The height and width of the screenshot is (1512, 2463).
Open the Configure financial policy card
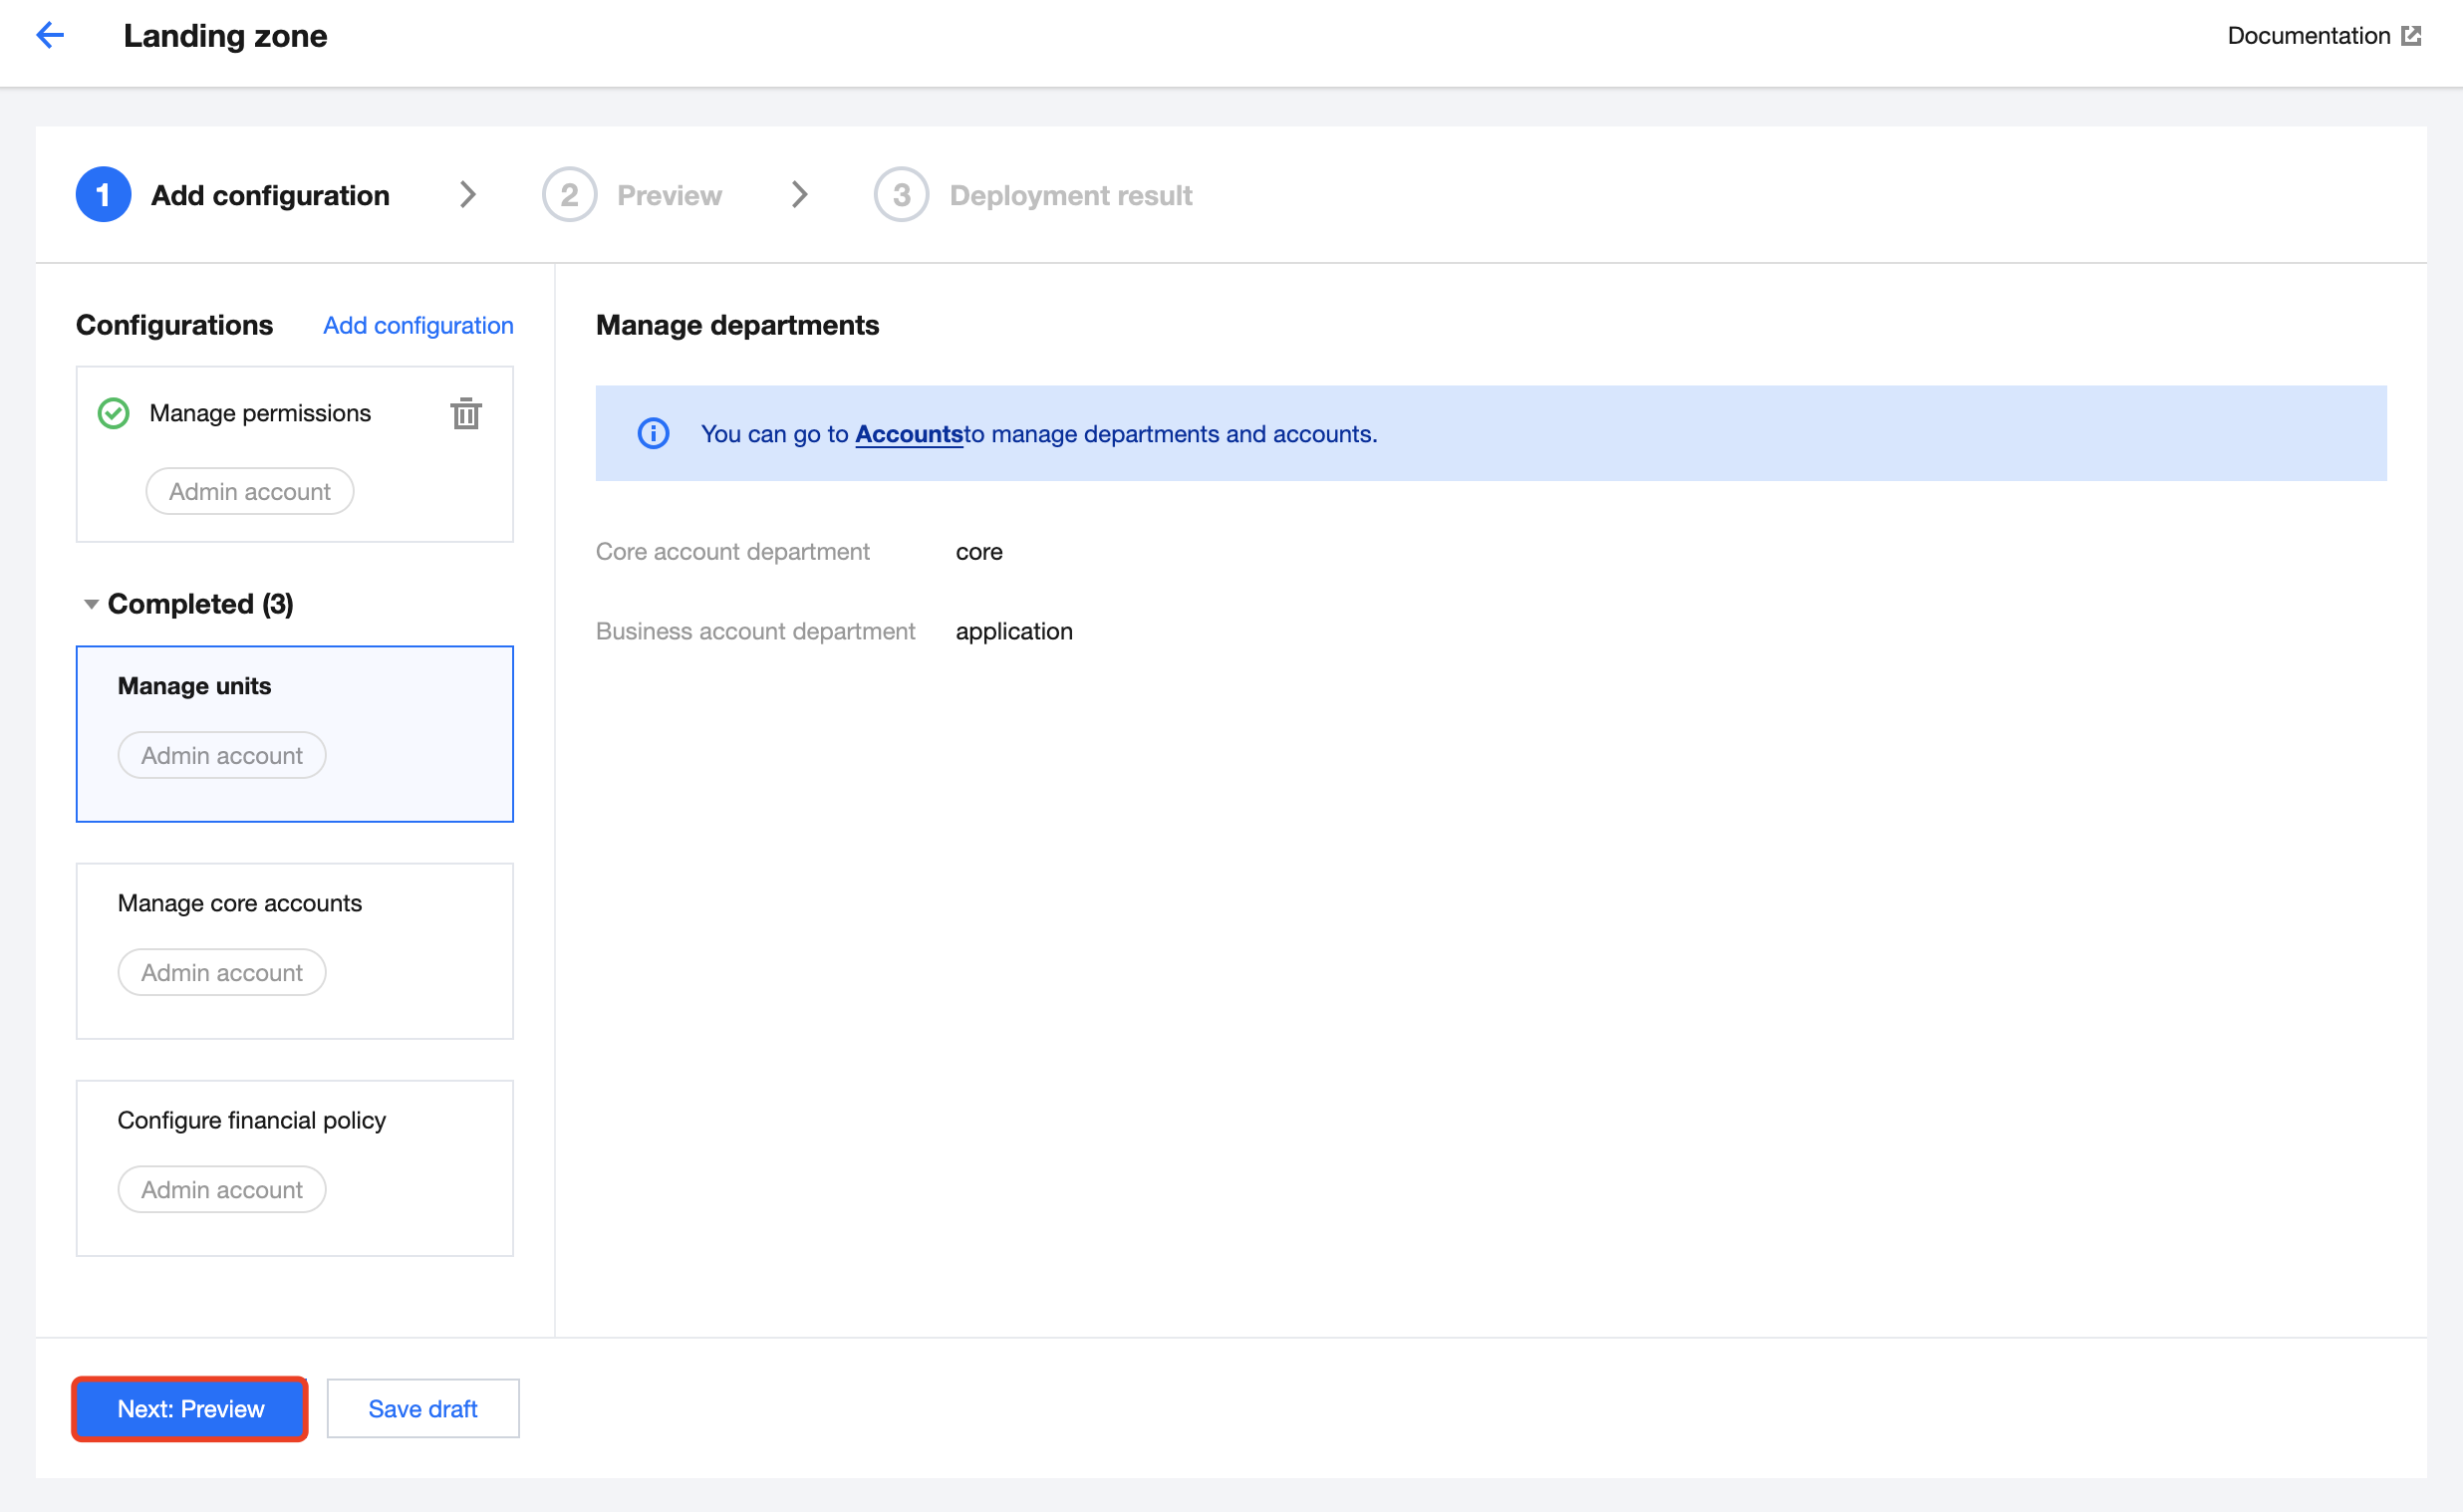294,1167
